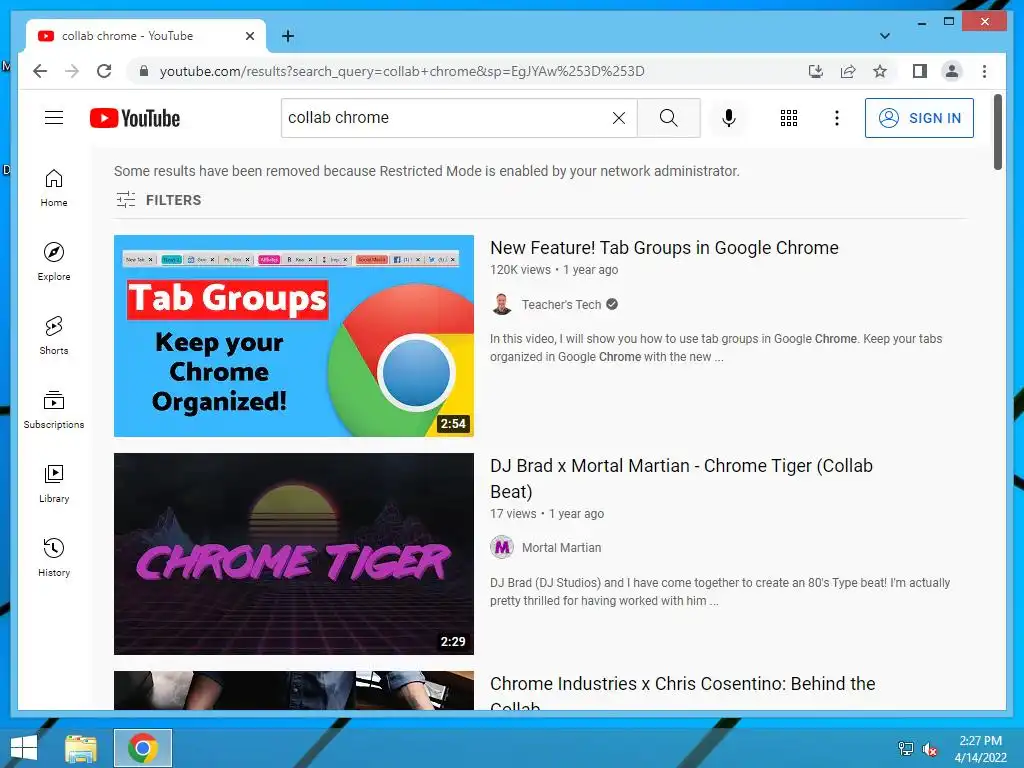Open Shorts in the sidebar
The height and width of the screenshot is (768, 1024).
click(x=54, y=336)
